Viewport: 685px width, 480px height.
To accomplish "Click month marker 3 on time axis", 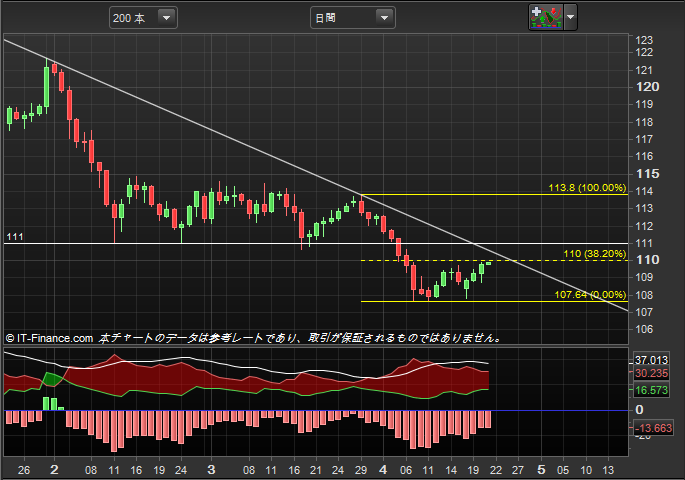I will click(211, 470).
